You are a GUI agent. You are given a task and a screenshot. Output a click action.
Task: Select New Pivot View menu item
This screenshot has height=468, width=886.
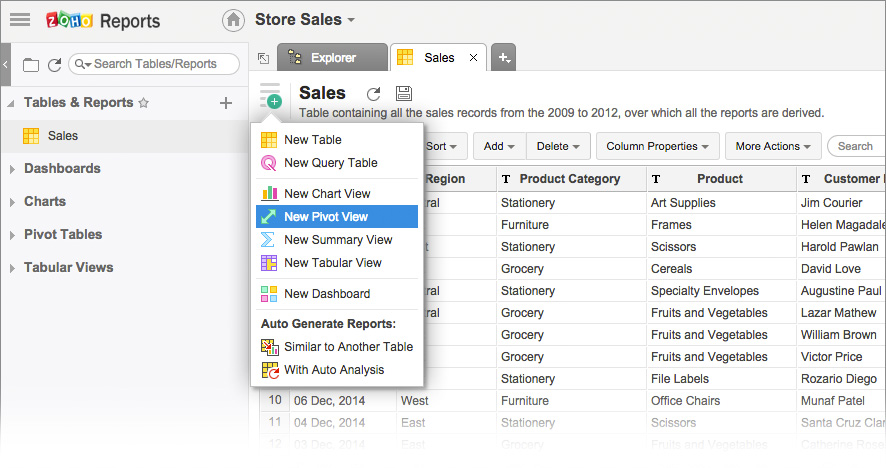326,217
